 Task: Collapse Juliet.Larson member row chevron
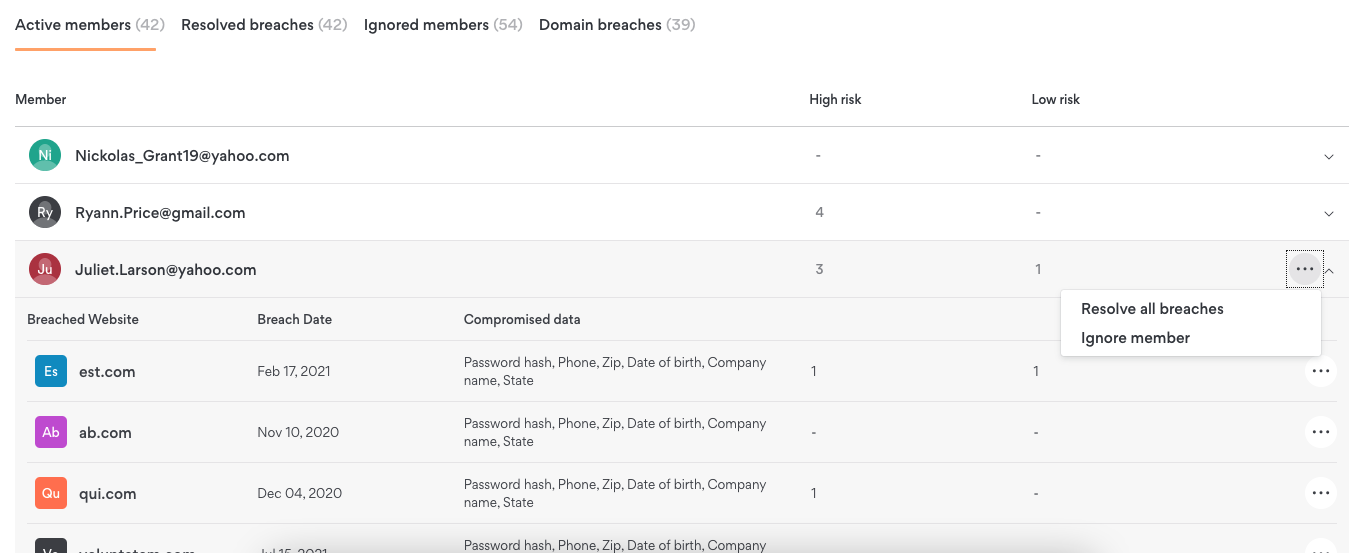click(x=1330, y=270)
